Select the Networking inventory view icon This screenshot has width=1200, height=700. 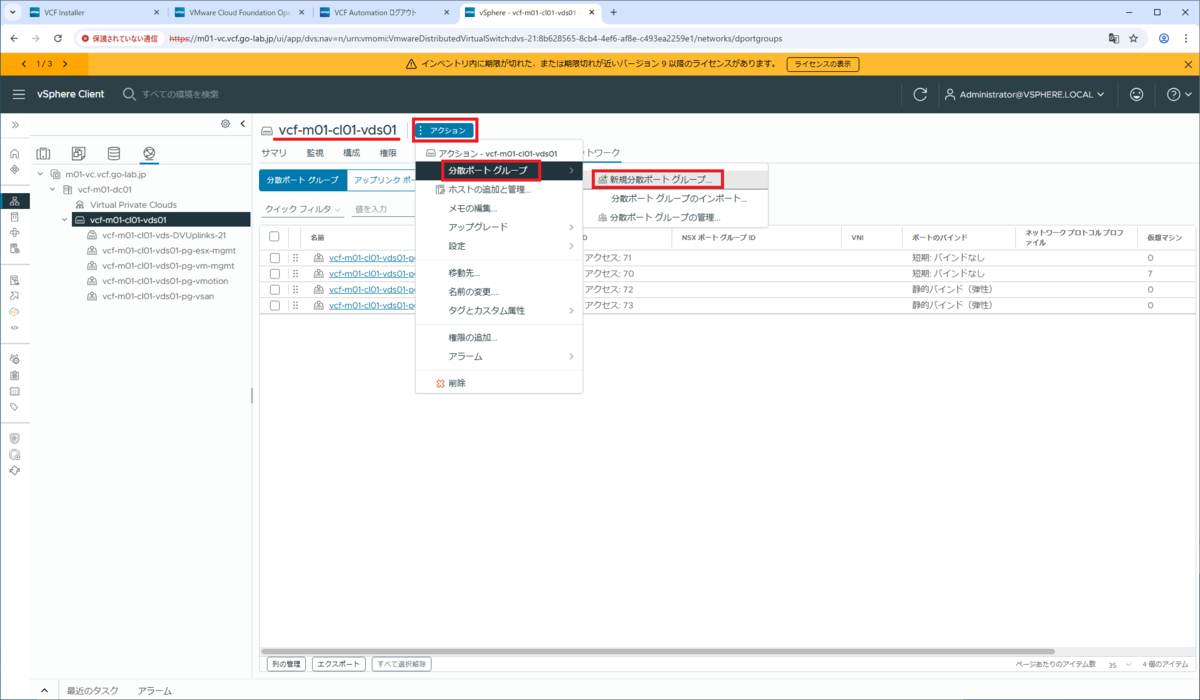(148, 153)
